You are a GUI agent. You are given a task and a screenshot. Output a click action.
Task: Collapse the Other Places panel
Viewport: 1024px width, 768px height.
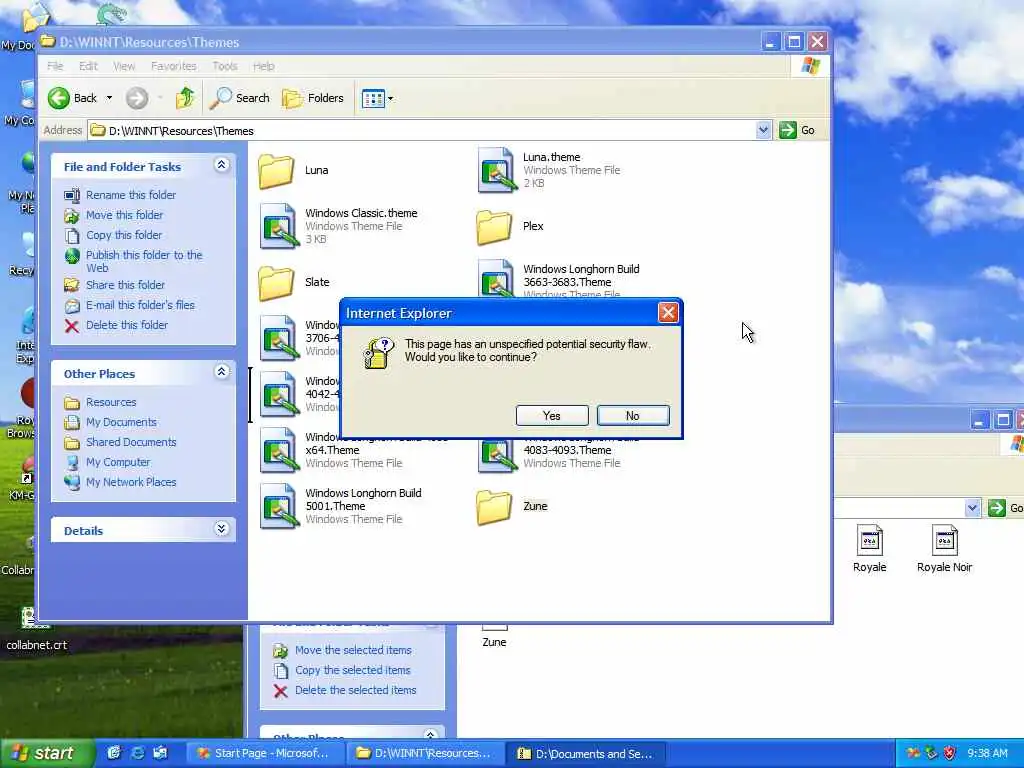click(221, 372)
